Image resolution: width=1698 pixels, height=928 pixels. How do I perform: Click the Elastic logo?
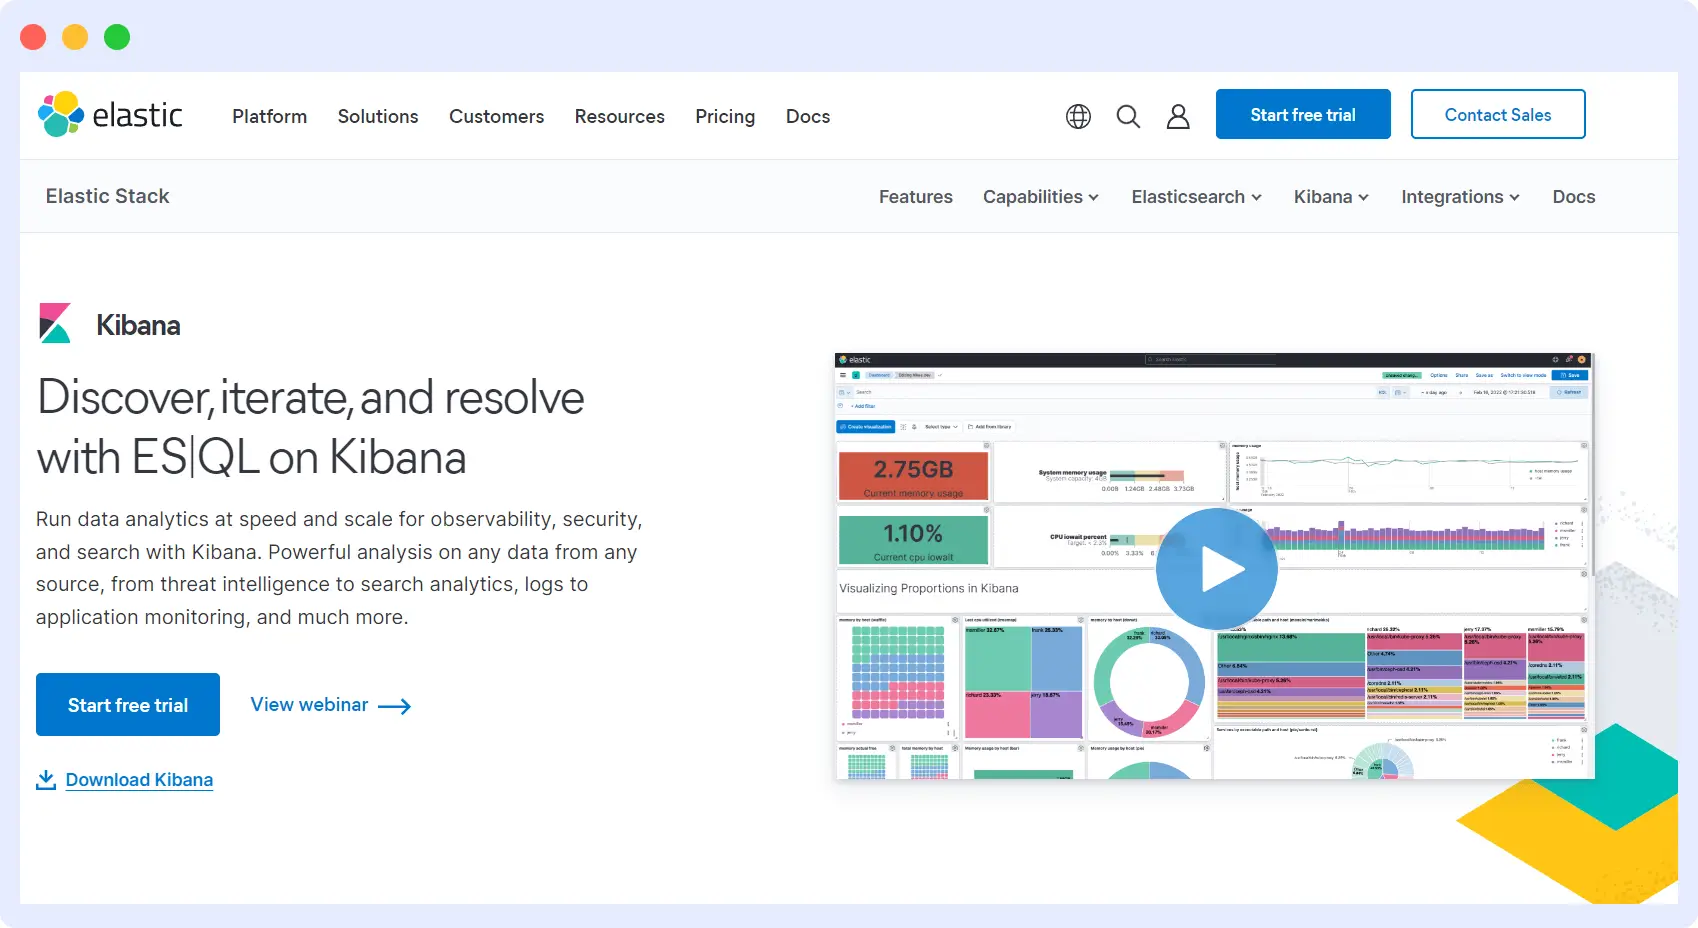click(x=110, y=115)
